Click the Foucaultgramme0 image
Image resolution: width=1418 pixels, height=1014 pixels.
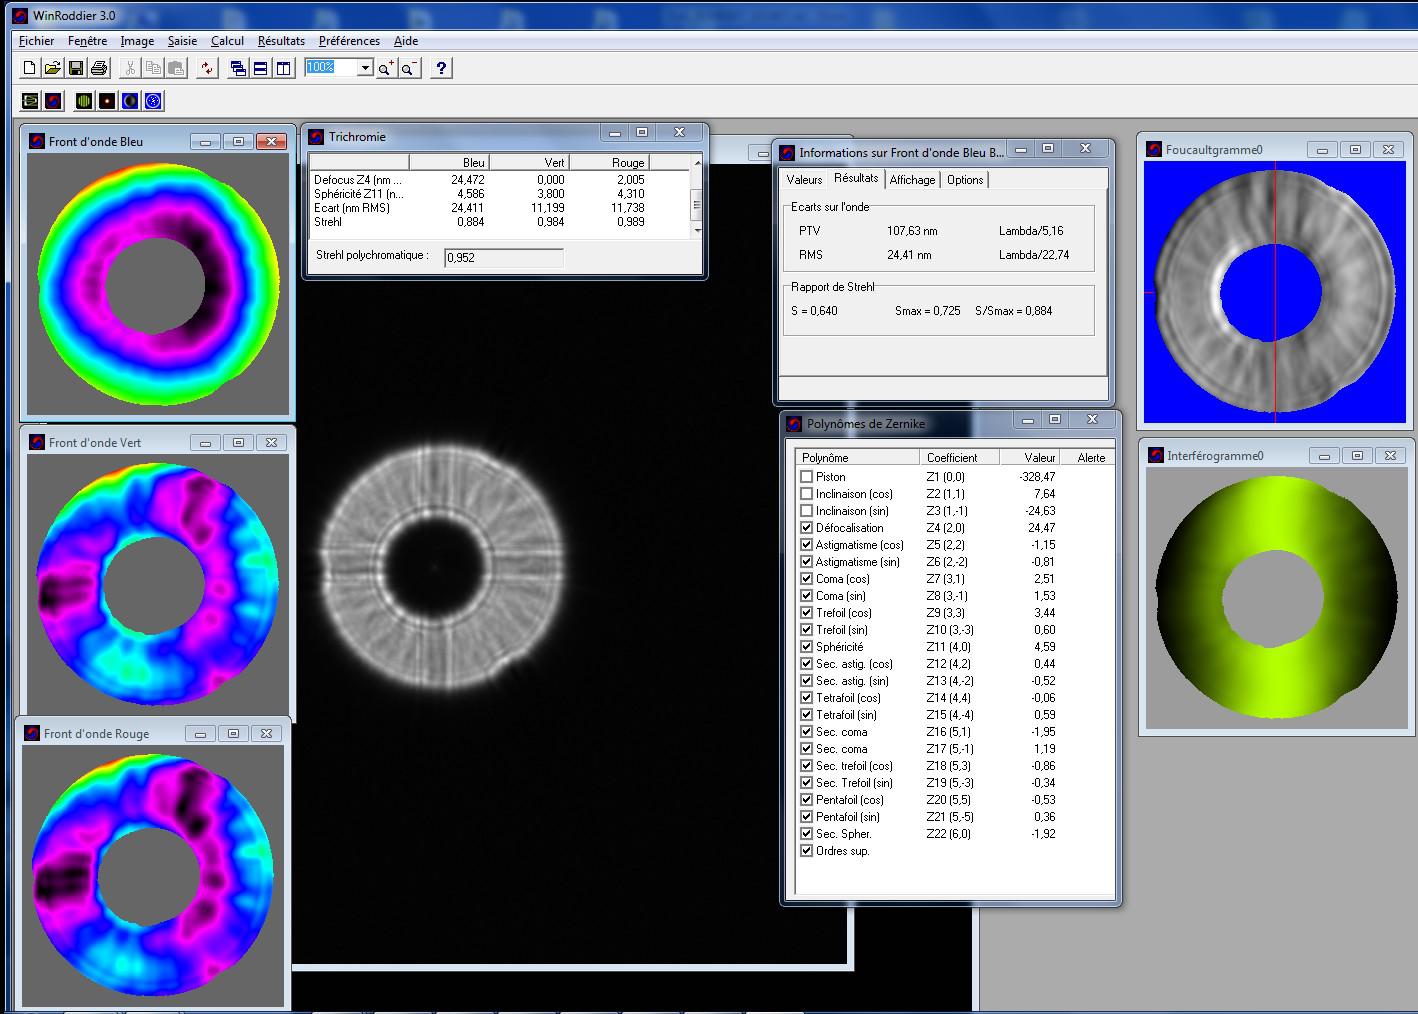point(1274,290)
